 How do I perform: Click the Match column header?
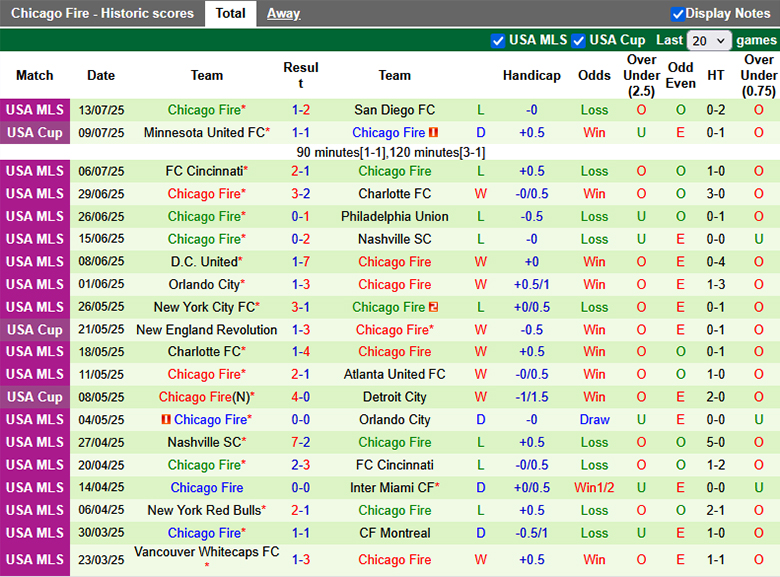34,75
